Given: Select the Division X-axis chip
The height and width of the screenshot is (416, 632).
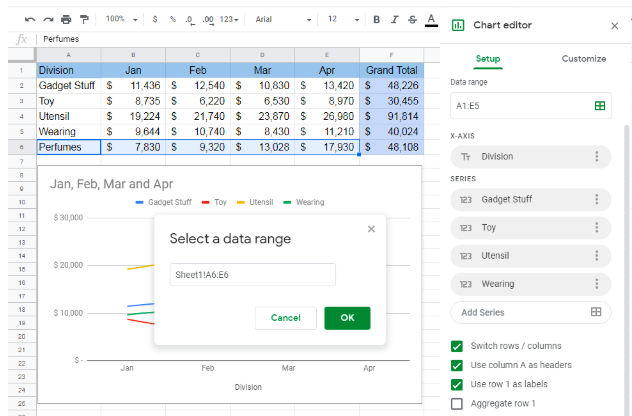Looking at the screenshot, I should tap(530, 156).
